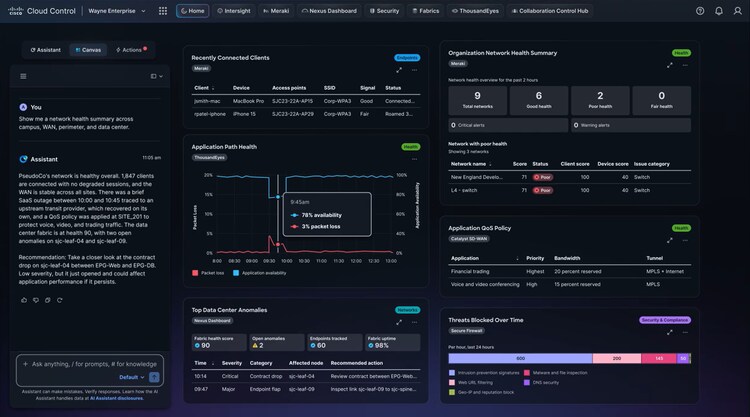
Task: Regenerate the assistant response
Action: tap(60, 300)
